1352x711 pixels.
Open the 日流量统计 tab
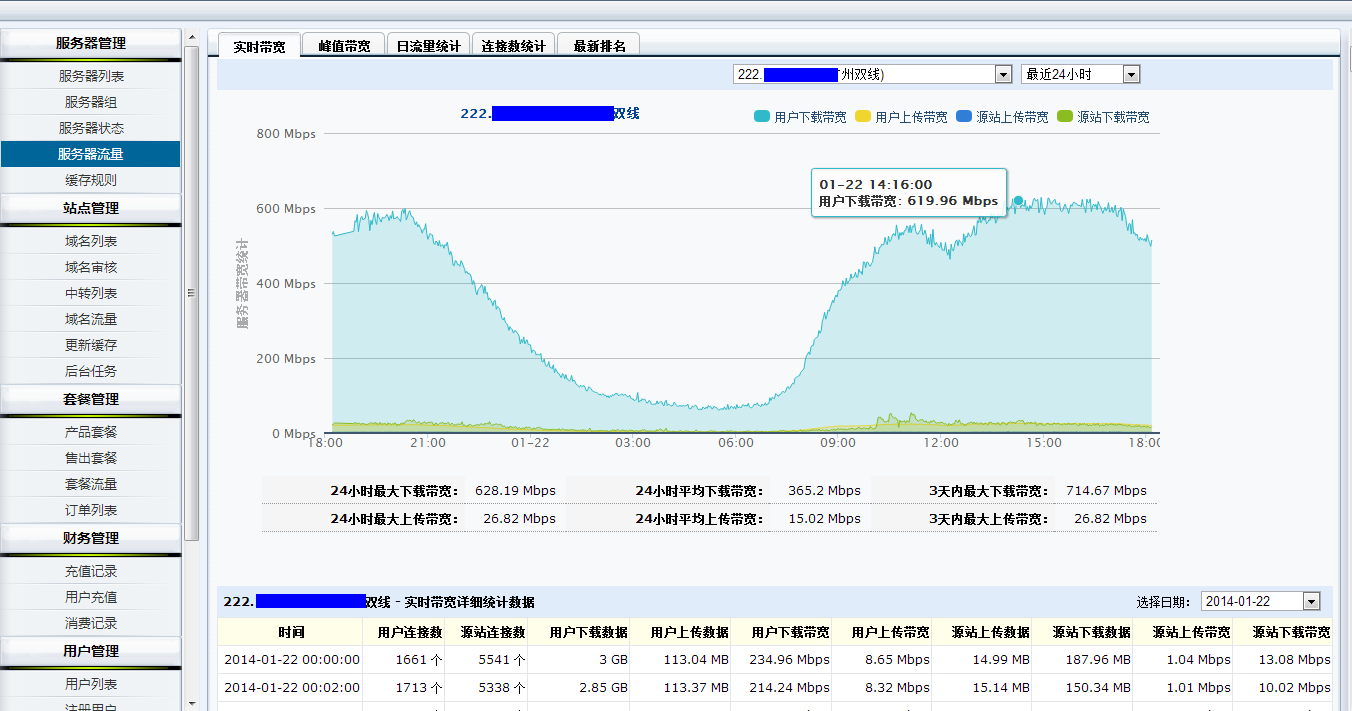point(428,46)
